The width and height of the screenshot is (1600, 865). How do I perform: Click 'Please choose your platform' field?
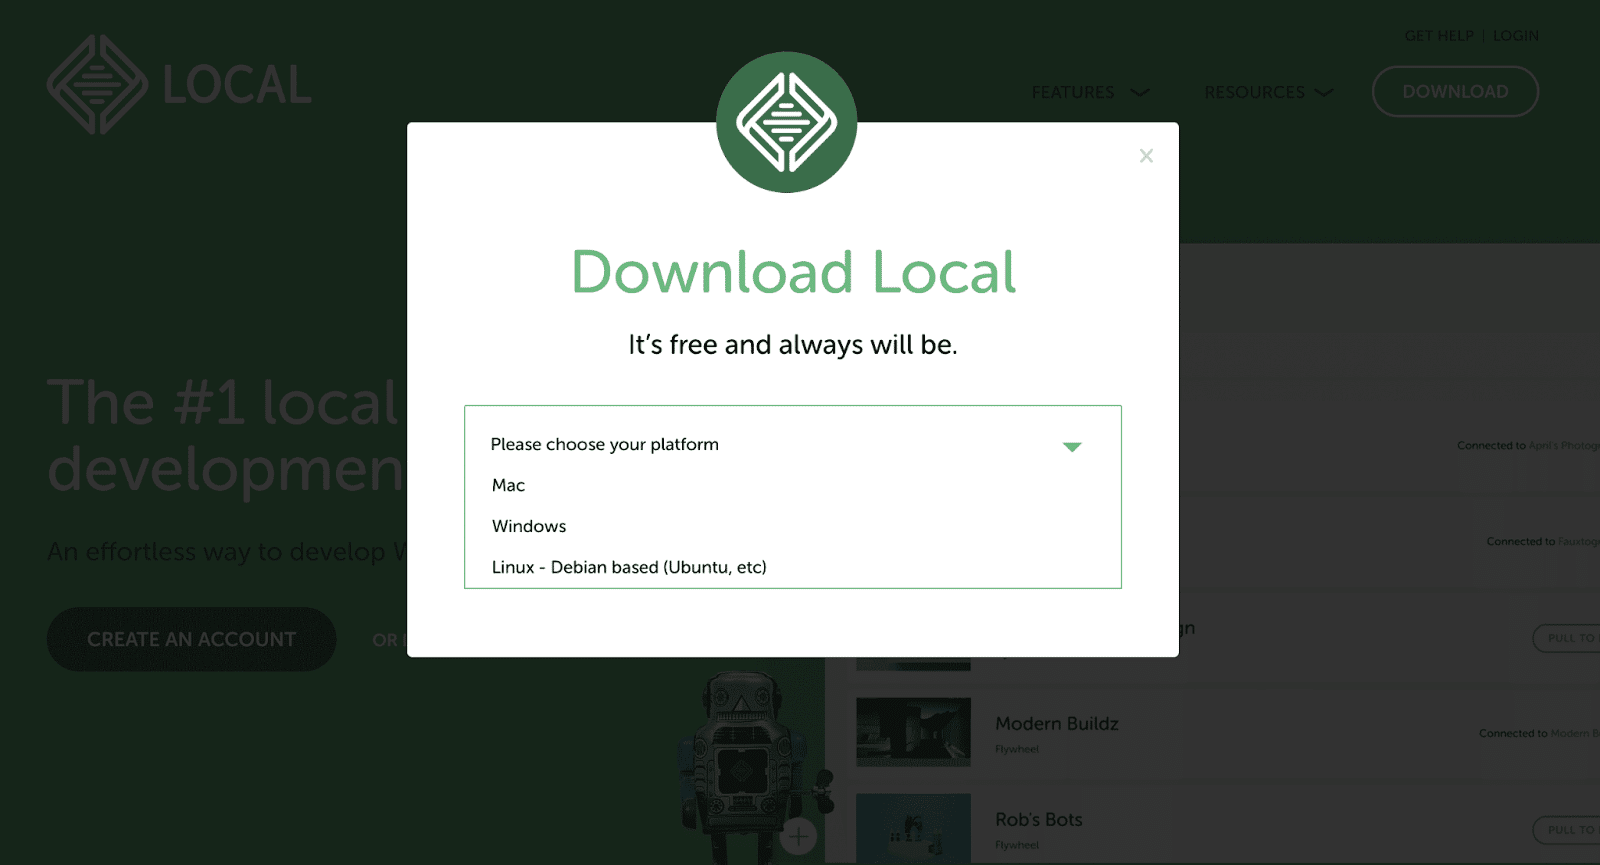[792, 444]
